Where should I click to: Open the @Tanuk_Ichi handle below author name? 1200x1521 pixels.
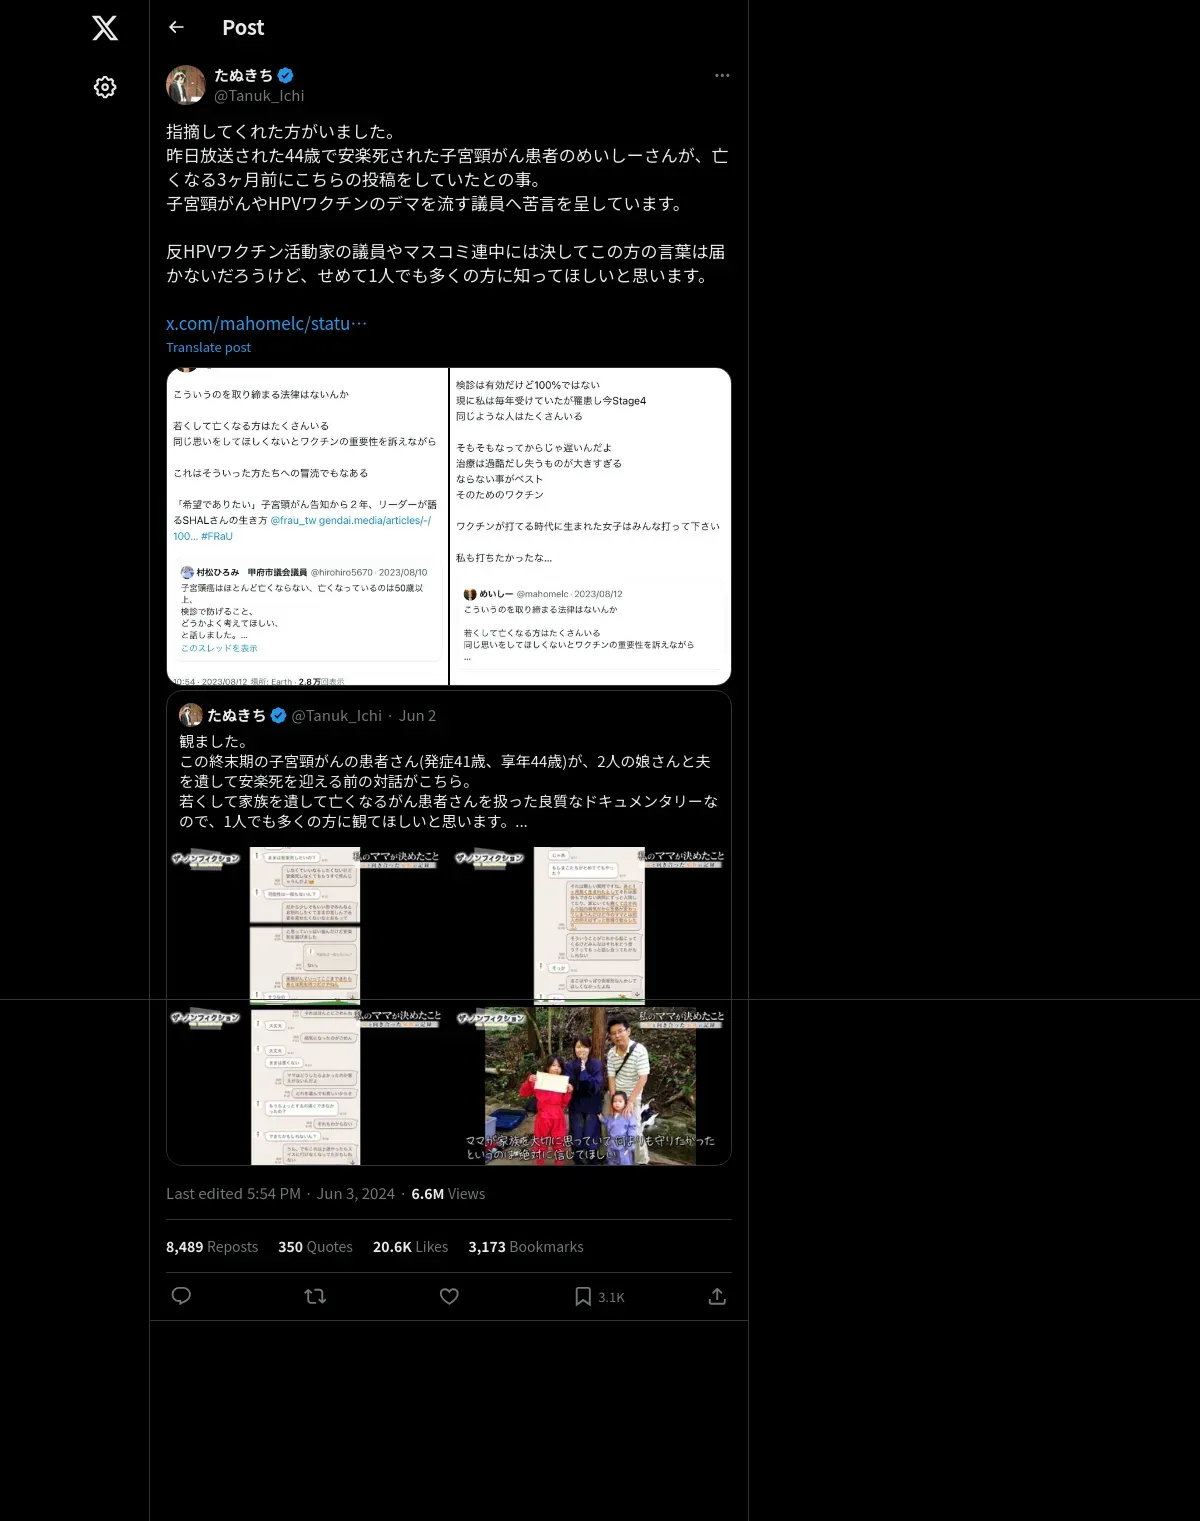(x=259, y=96)
